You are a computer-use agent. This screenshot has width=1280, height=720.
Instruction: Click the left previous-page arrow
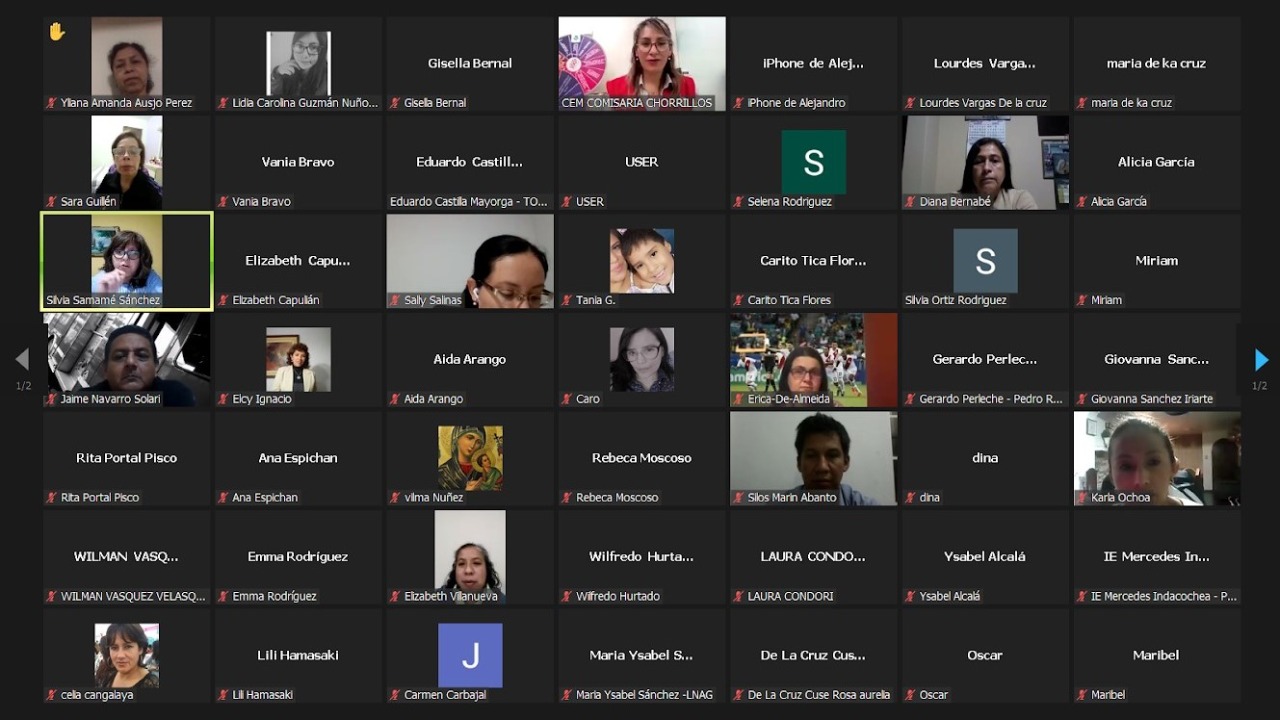point(22,360)
